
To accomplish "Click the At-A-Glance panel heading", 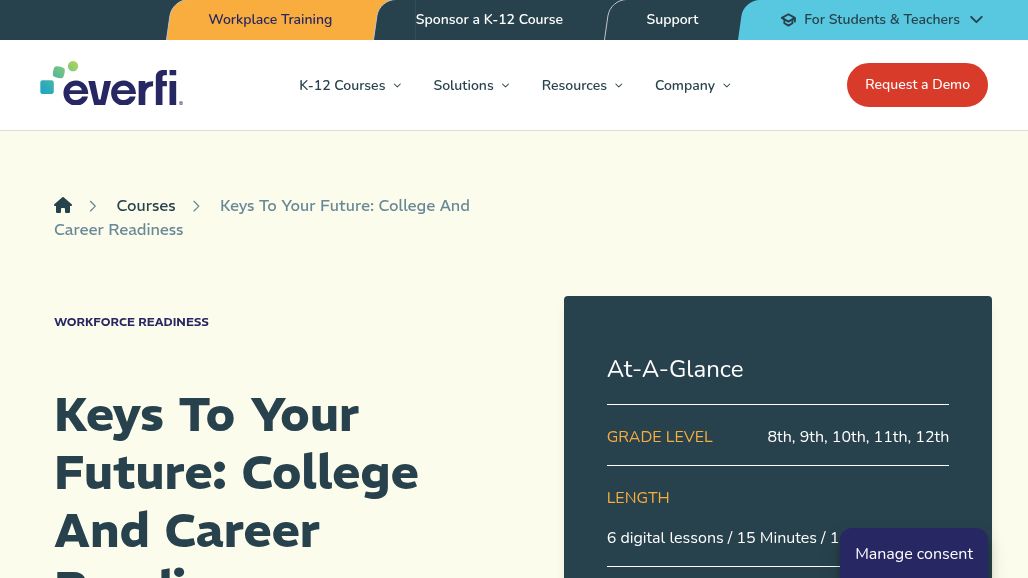I will [x=675, y=369].
